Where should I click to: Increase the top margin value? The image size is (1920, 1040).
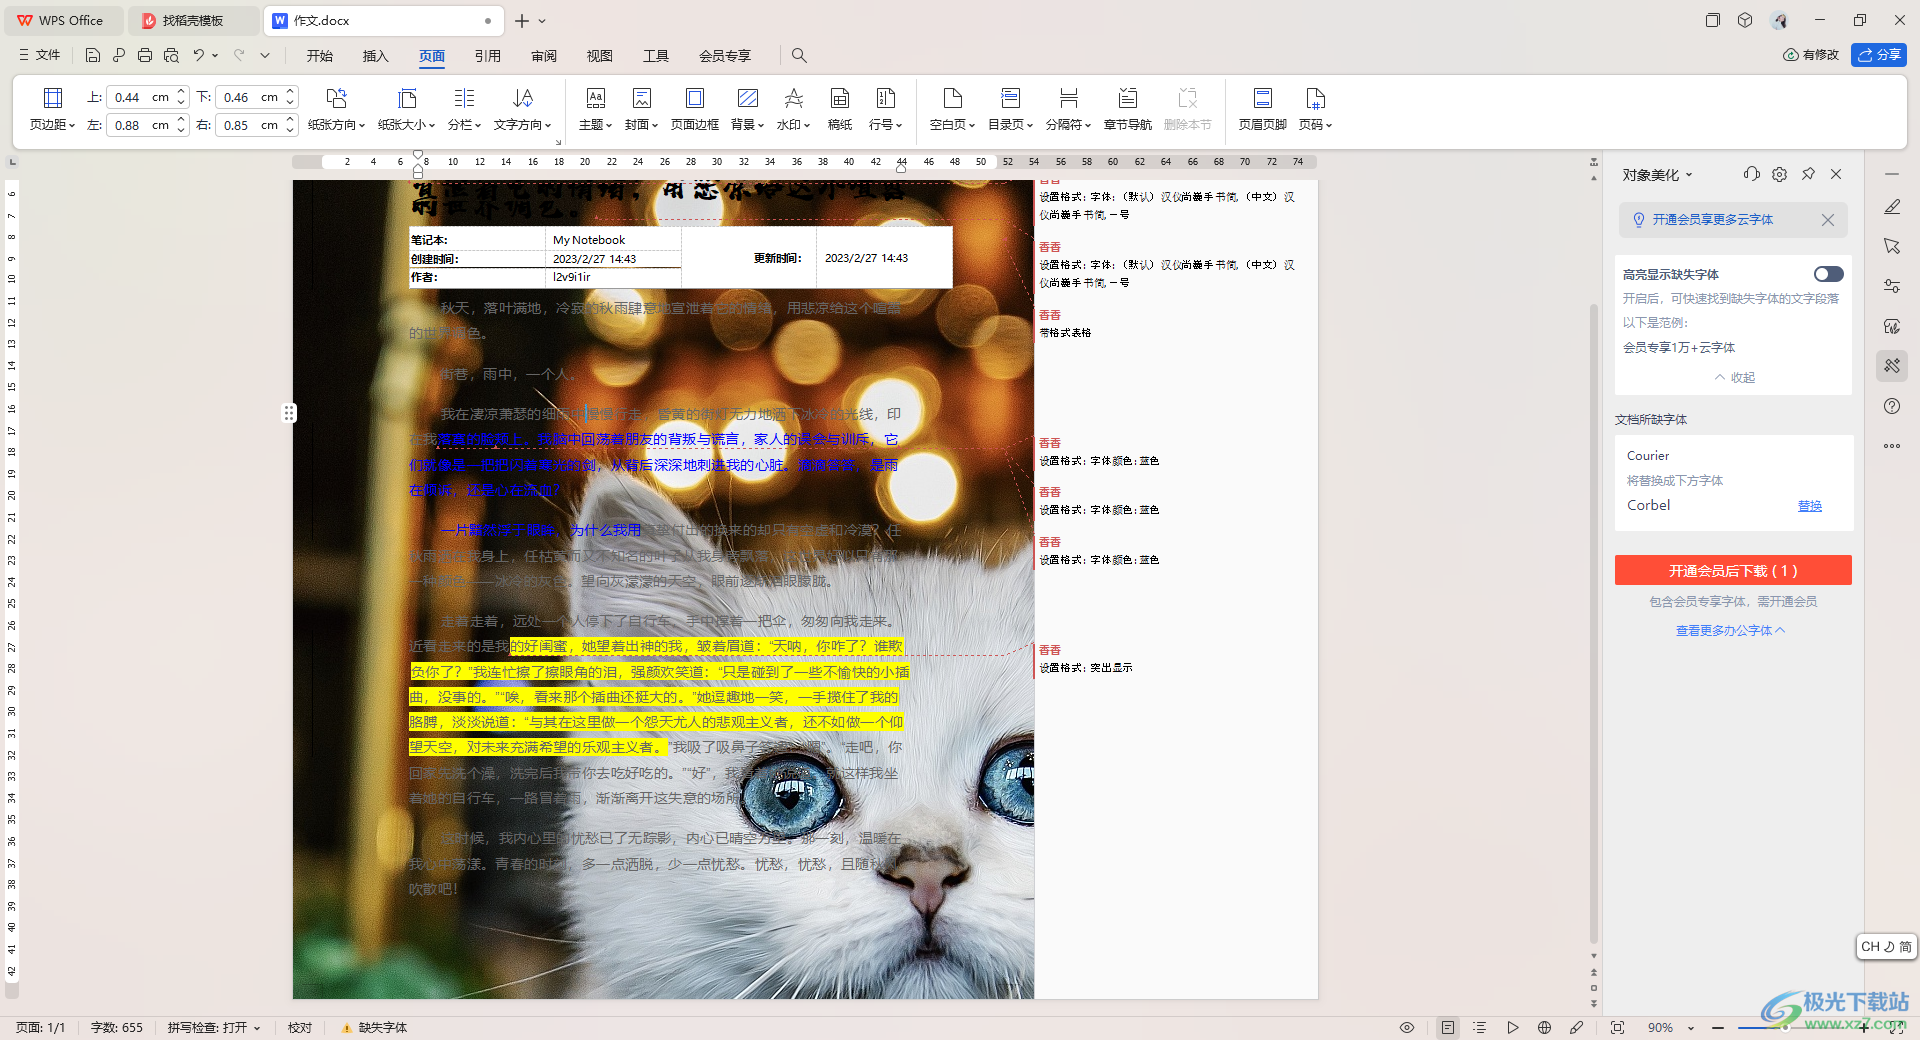181,92
